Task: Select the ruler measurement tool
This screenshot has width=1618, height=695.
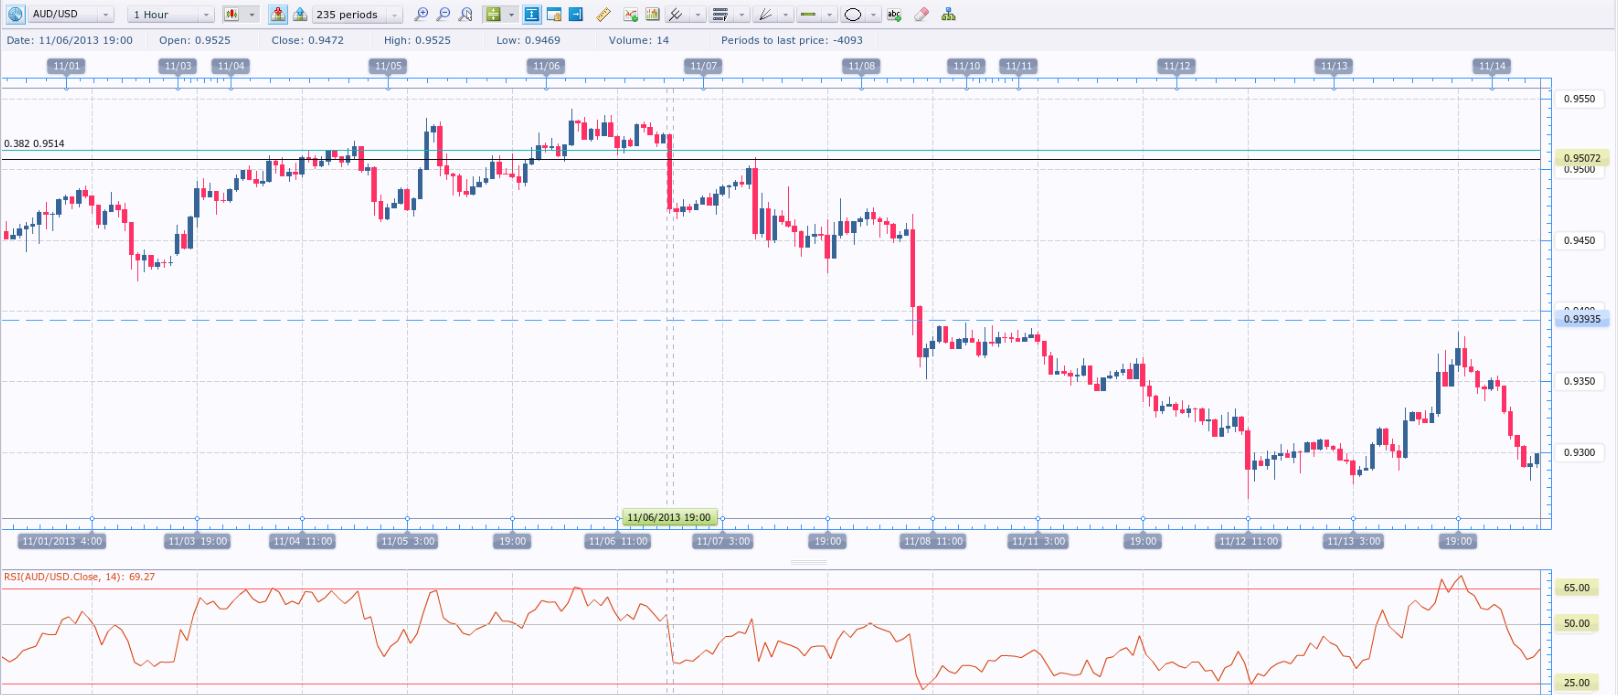Action: click(603, 14)
